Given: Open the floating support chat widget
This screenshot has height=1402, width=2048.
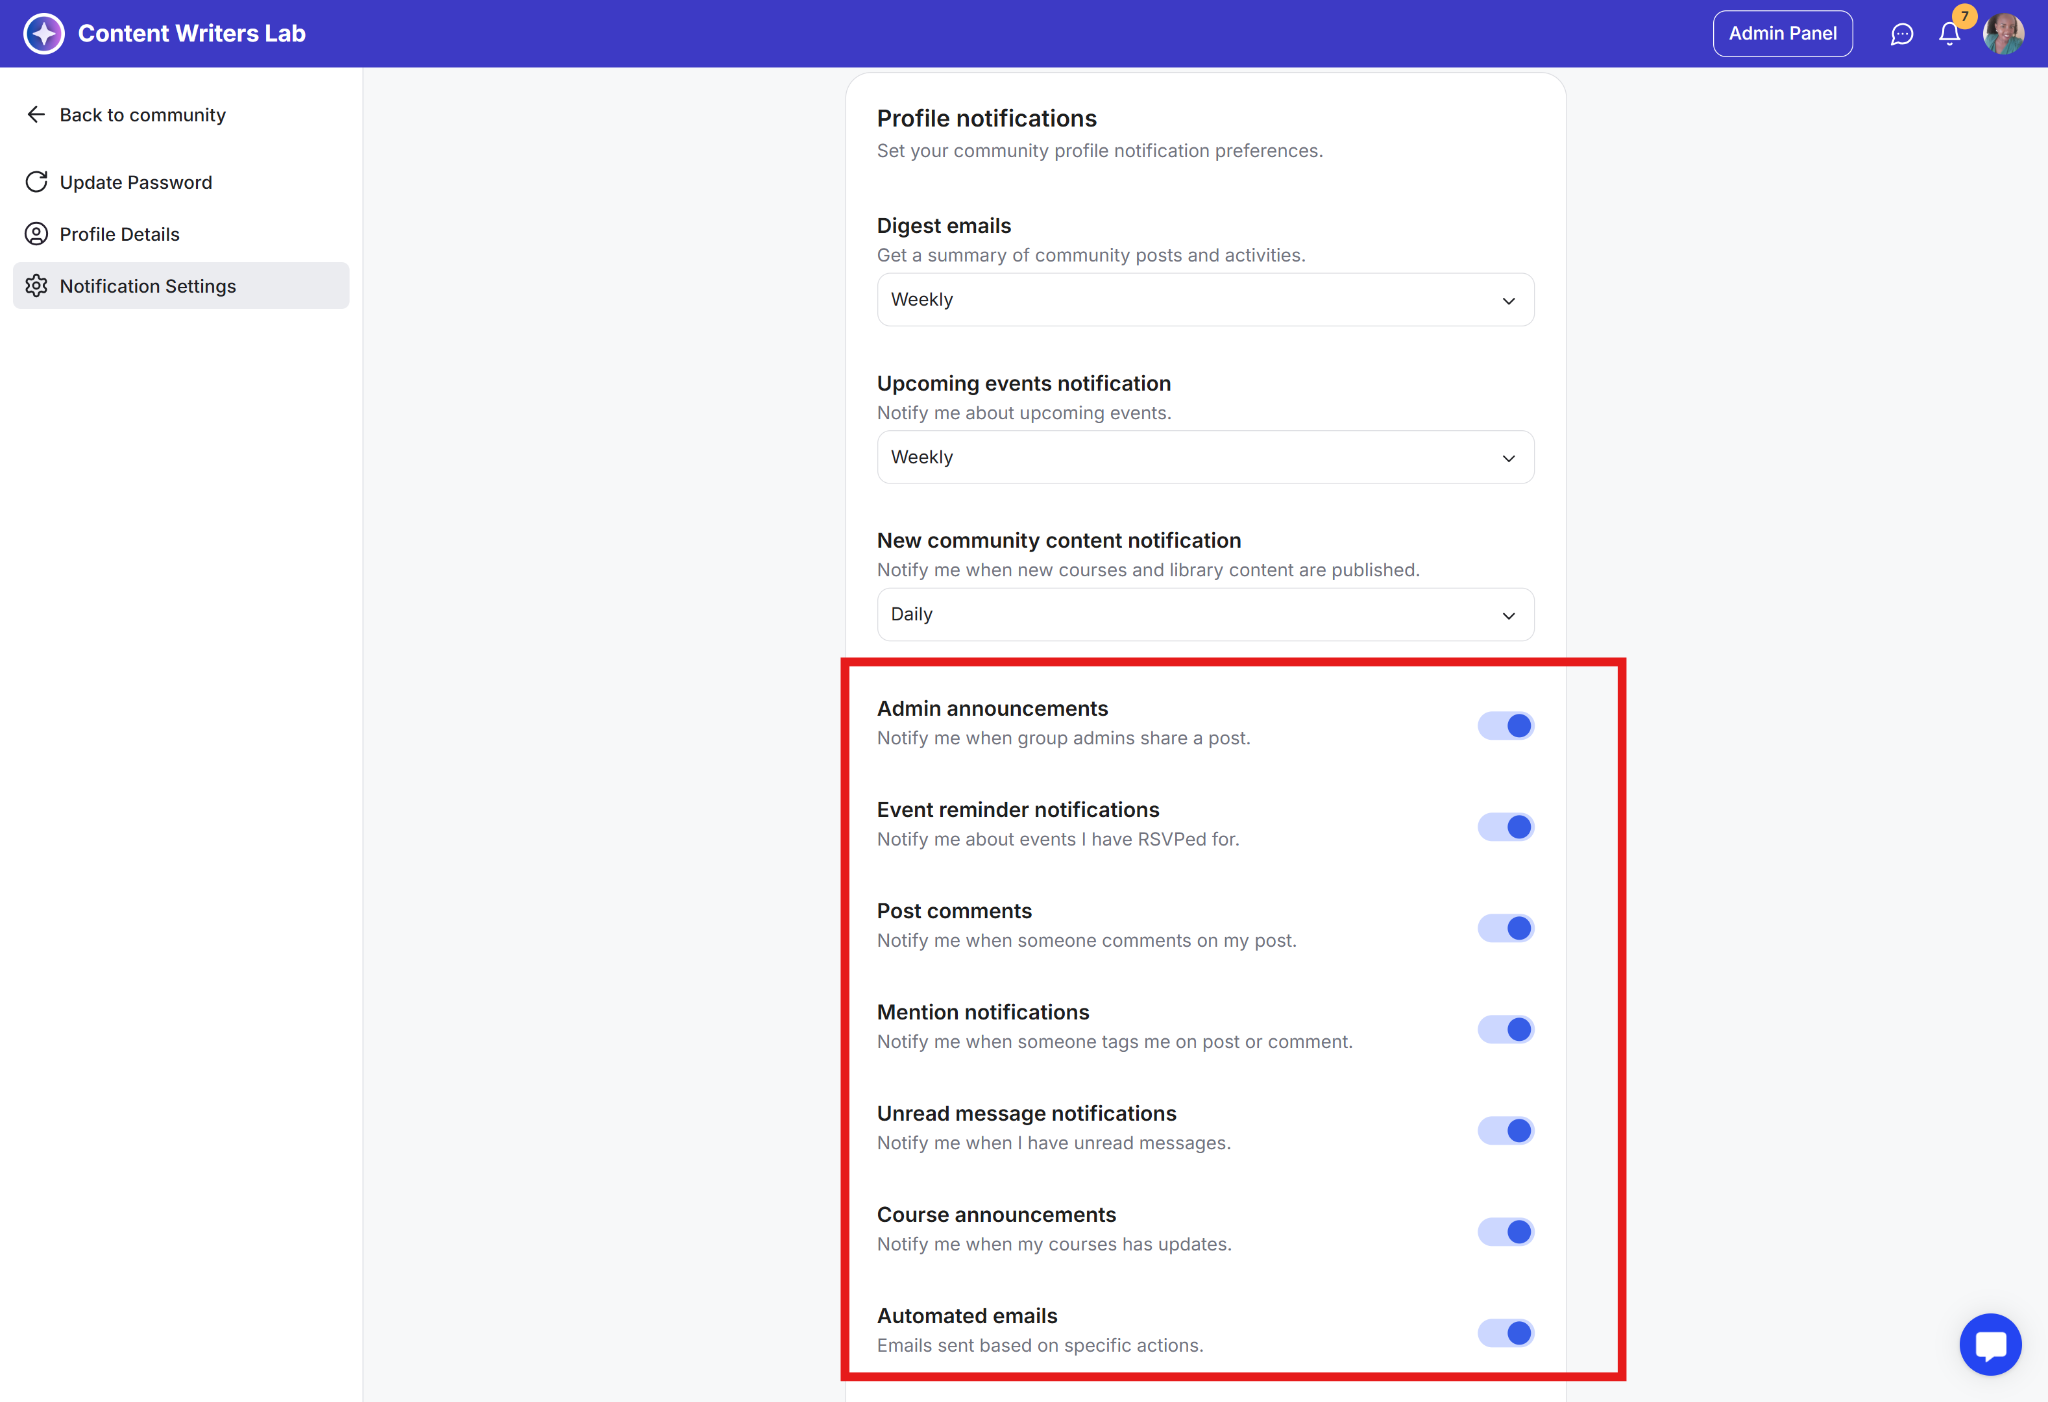Looking at the screenshot, I should click(1989, 1344).
